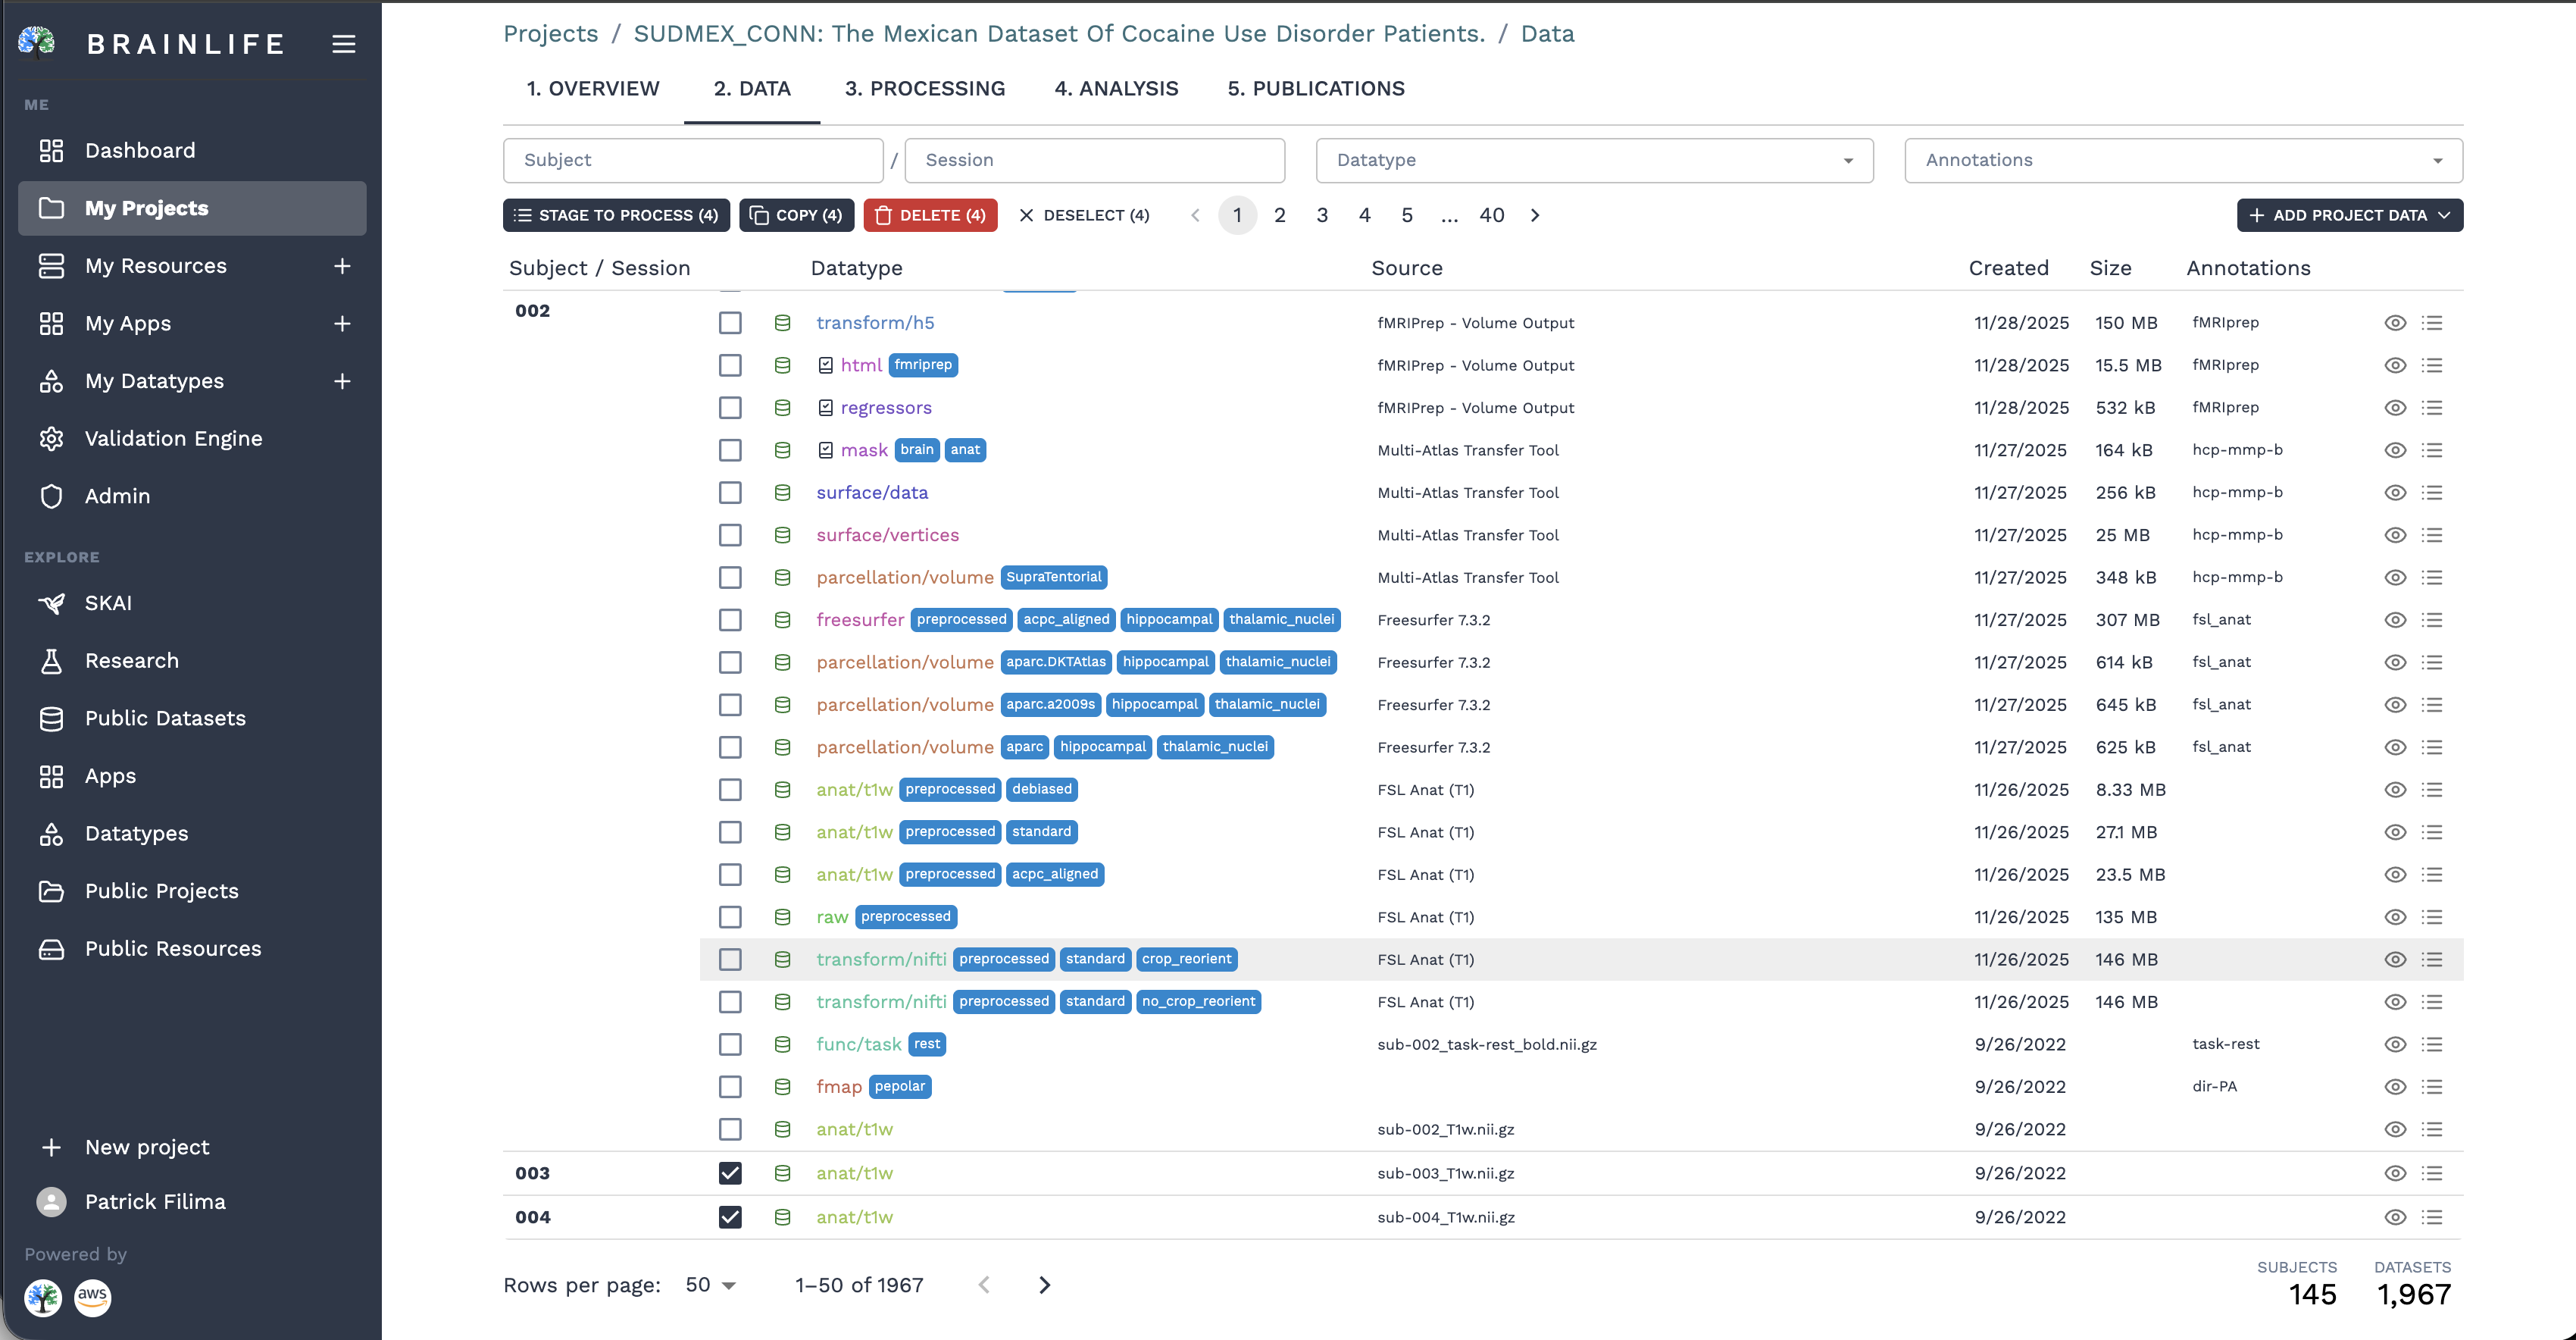Click previous page chevron in top pagination
Screen dimensions: 2576x1340
click(1195, 216)
